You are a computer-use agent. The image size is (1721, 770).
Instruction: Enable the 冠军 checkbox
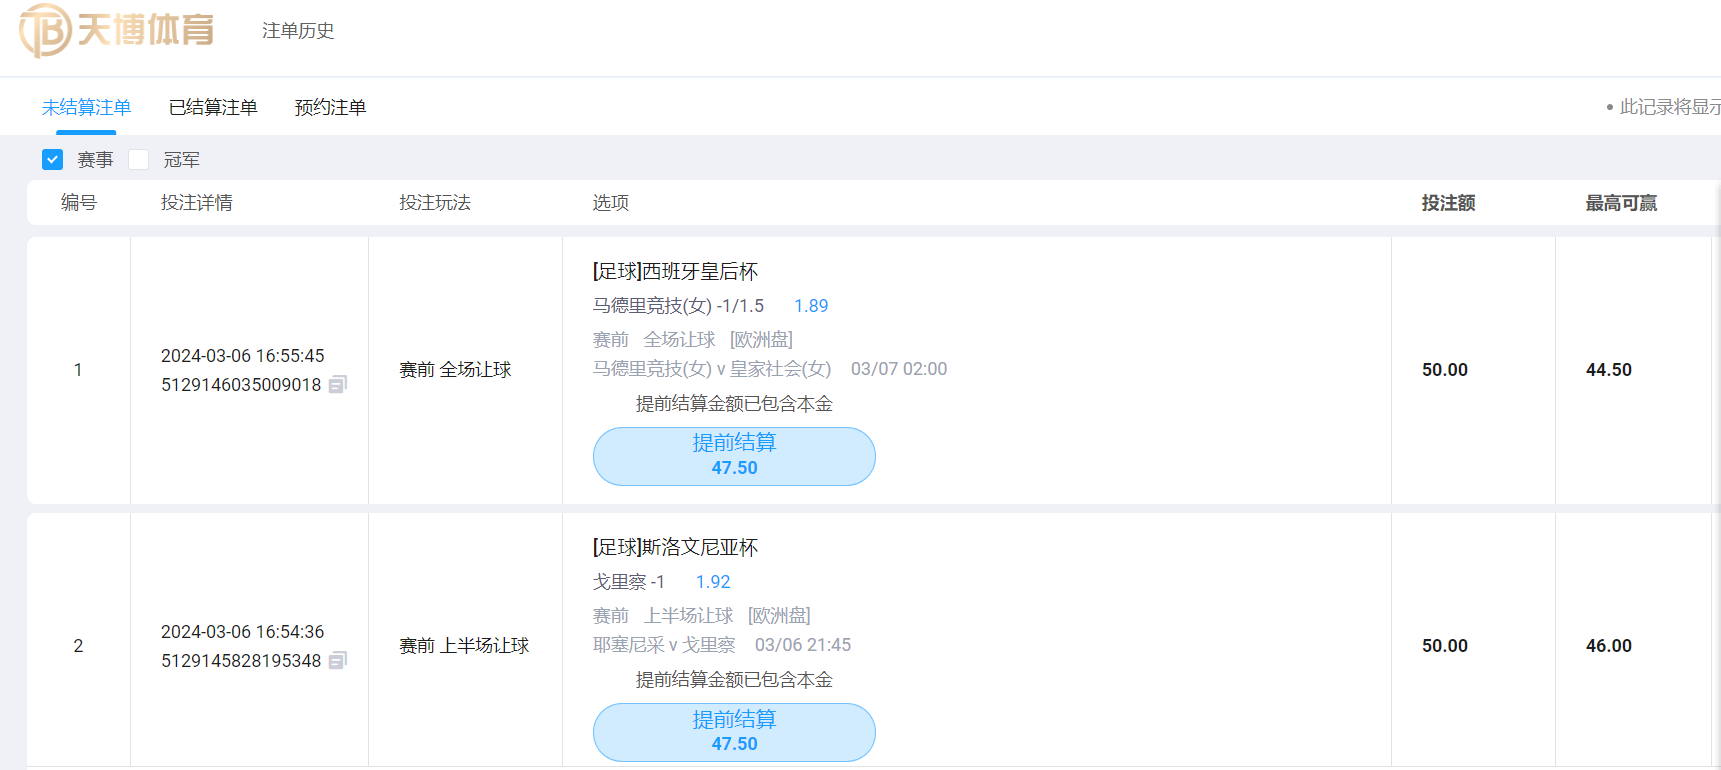[x=139, y=159]
